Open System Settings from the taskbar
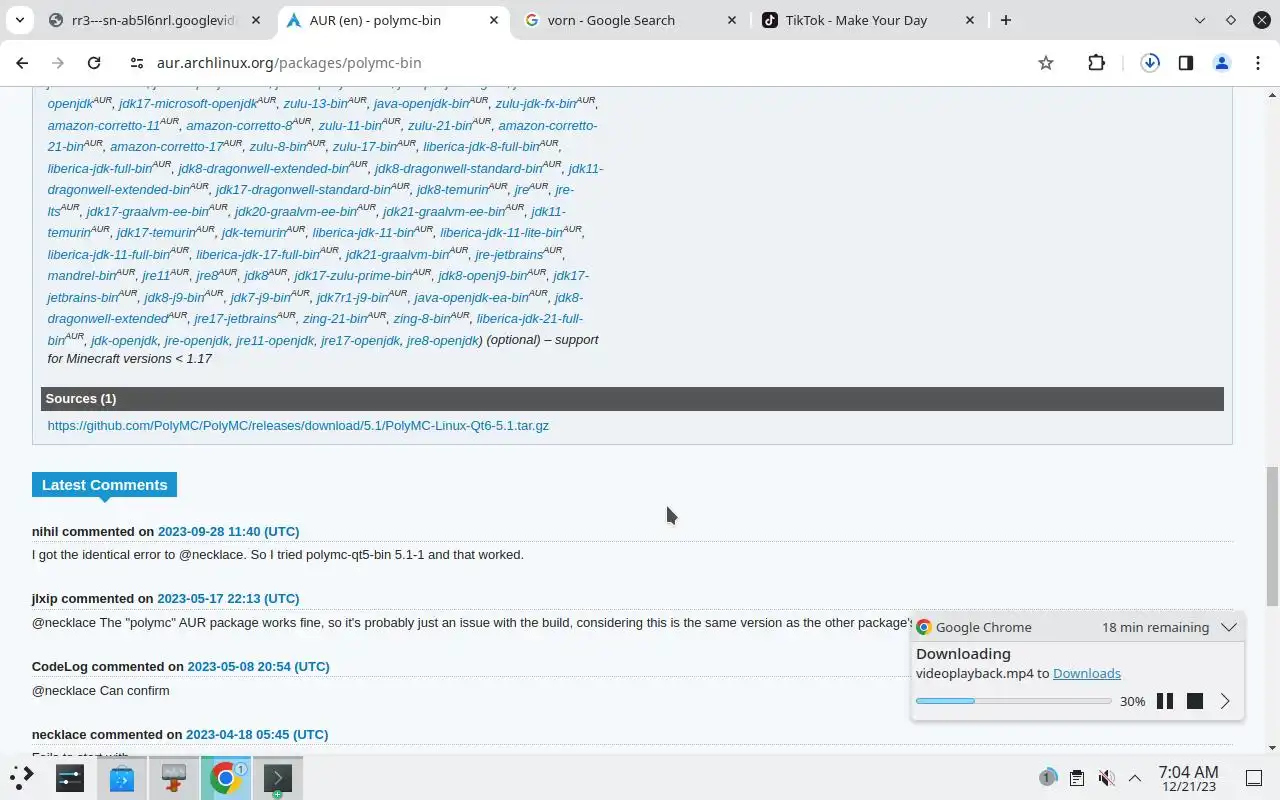The width and height of the screenshot is (1280, 800). [70, 777]
